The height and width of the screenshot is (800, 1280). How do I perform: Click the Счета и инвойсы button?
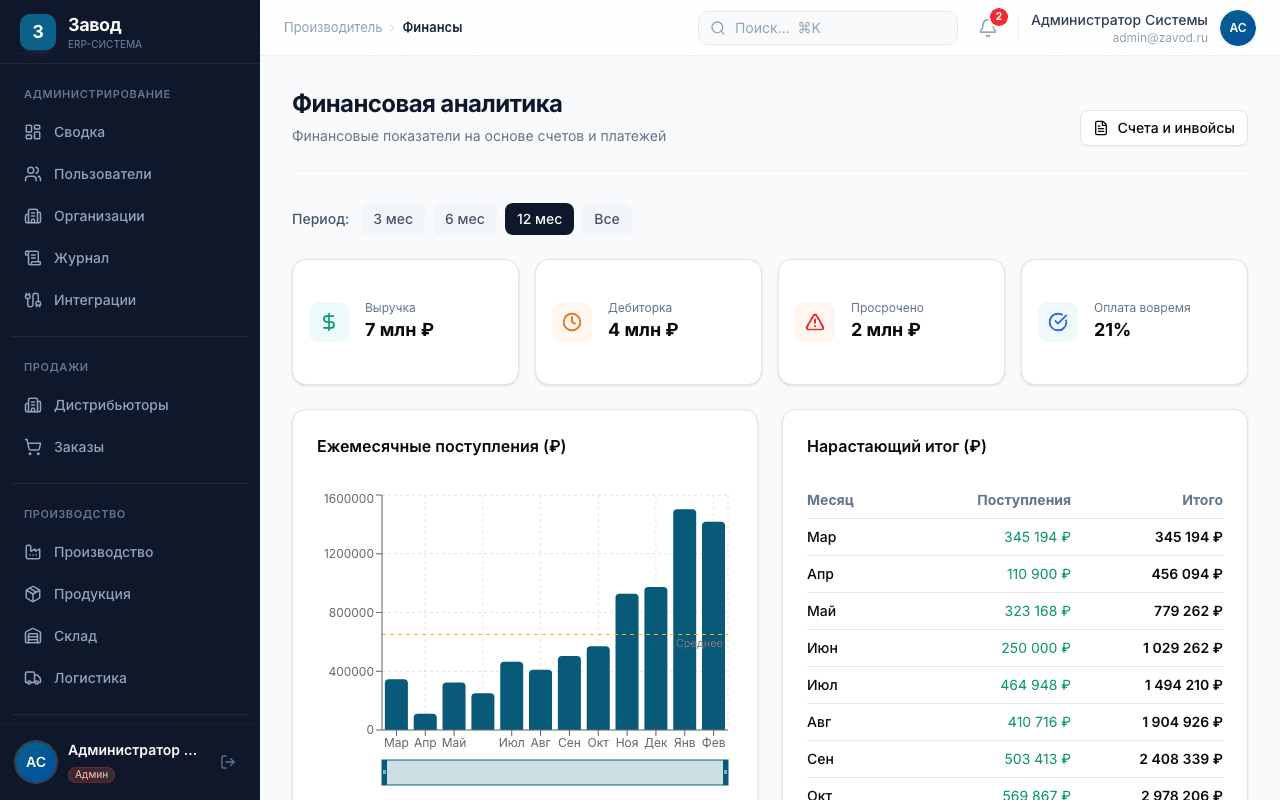1163,128
